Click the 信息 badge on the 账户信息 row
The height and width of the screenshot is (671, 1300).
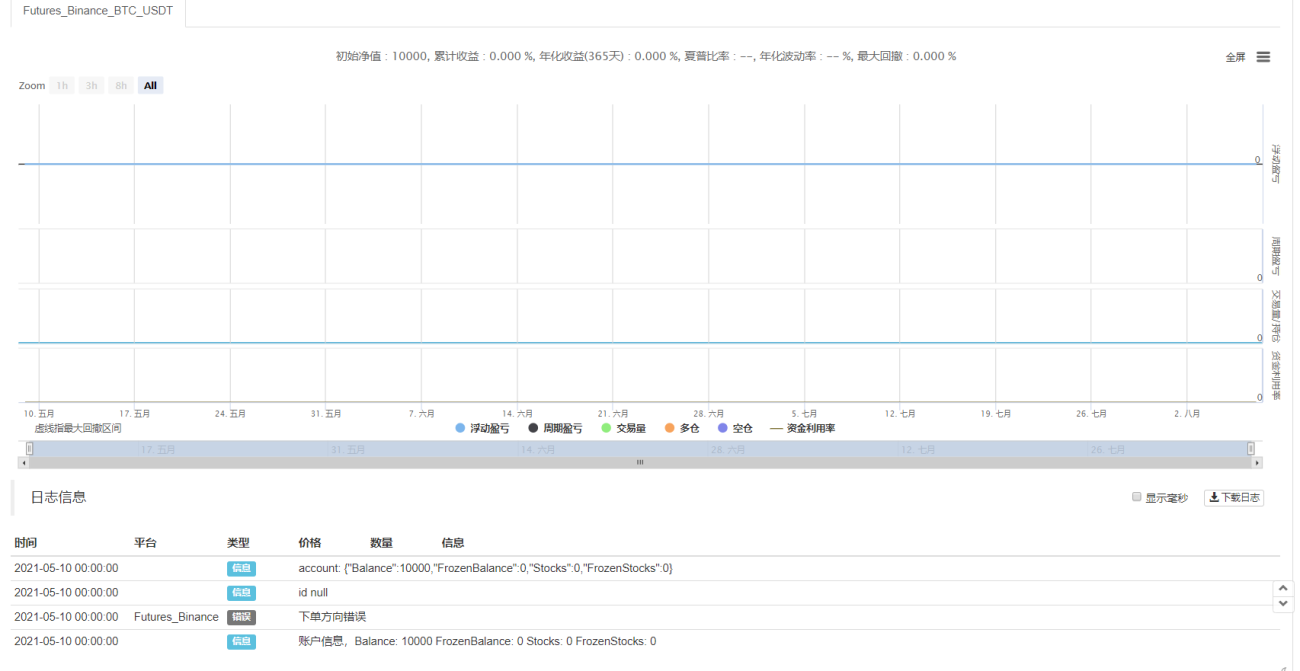[241, 641]
